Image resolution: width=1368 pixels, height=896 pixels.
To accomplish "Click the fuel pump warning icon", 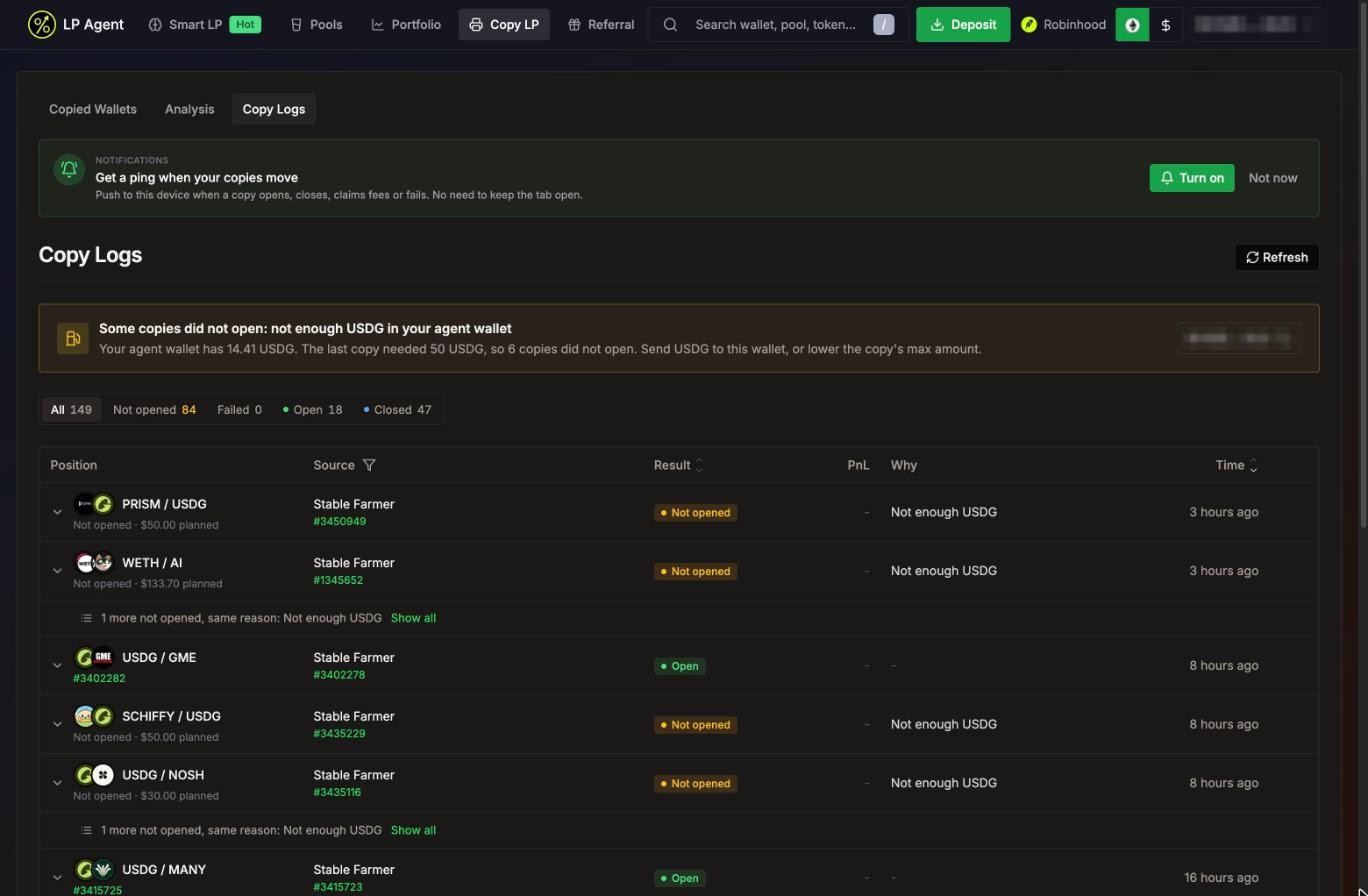I will click(72, 338).
